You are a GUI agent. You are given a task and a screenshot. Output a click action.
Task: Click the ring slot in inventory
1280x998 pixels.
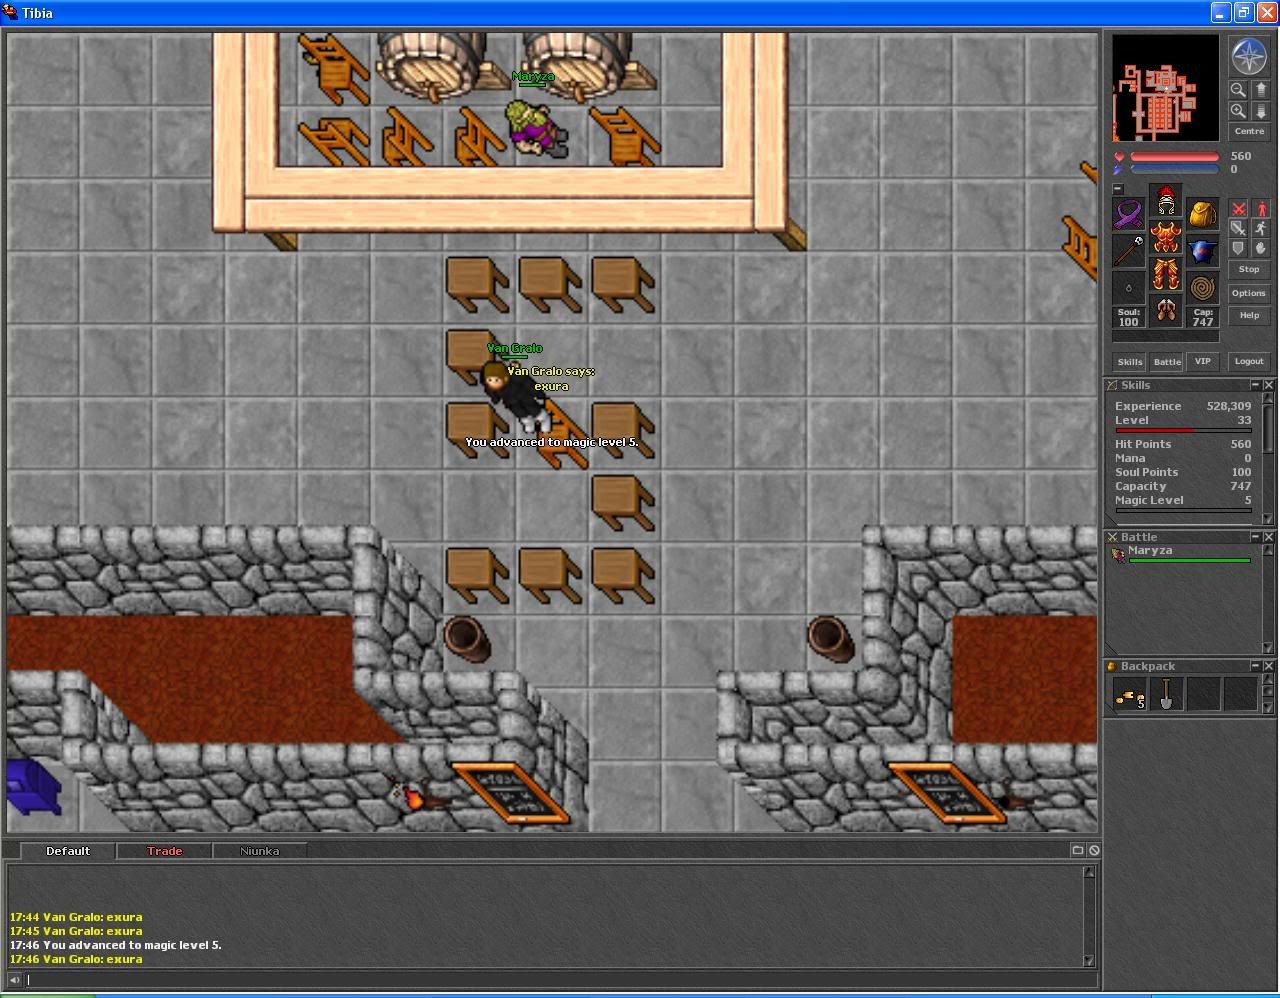point(1129,288)
